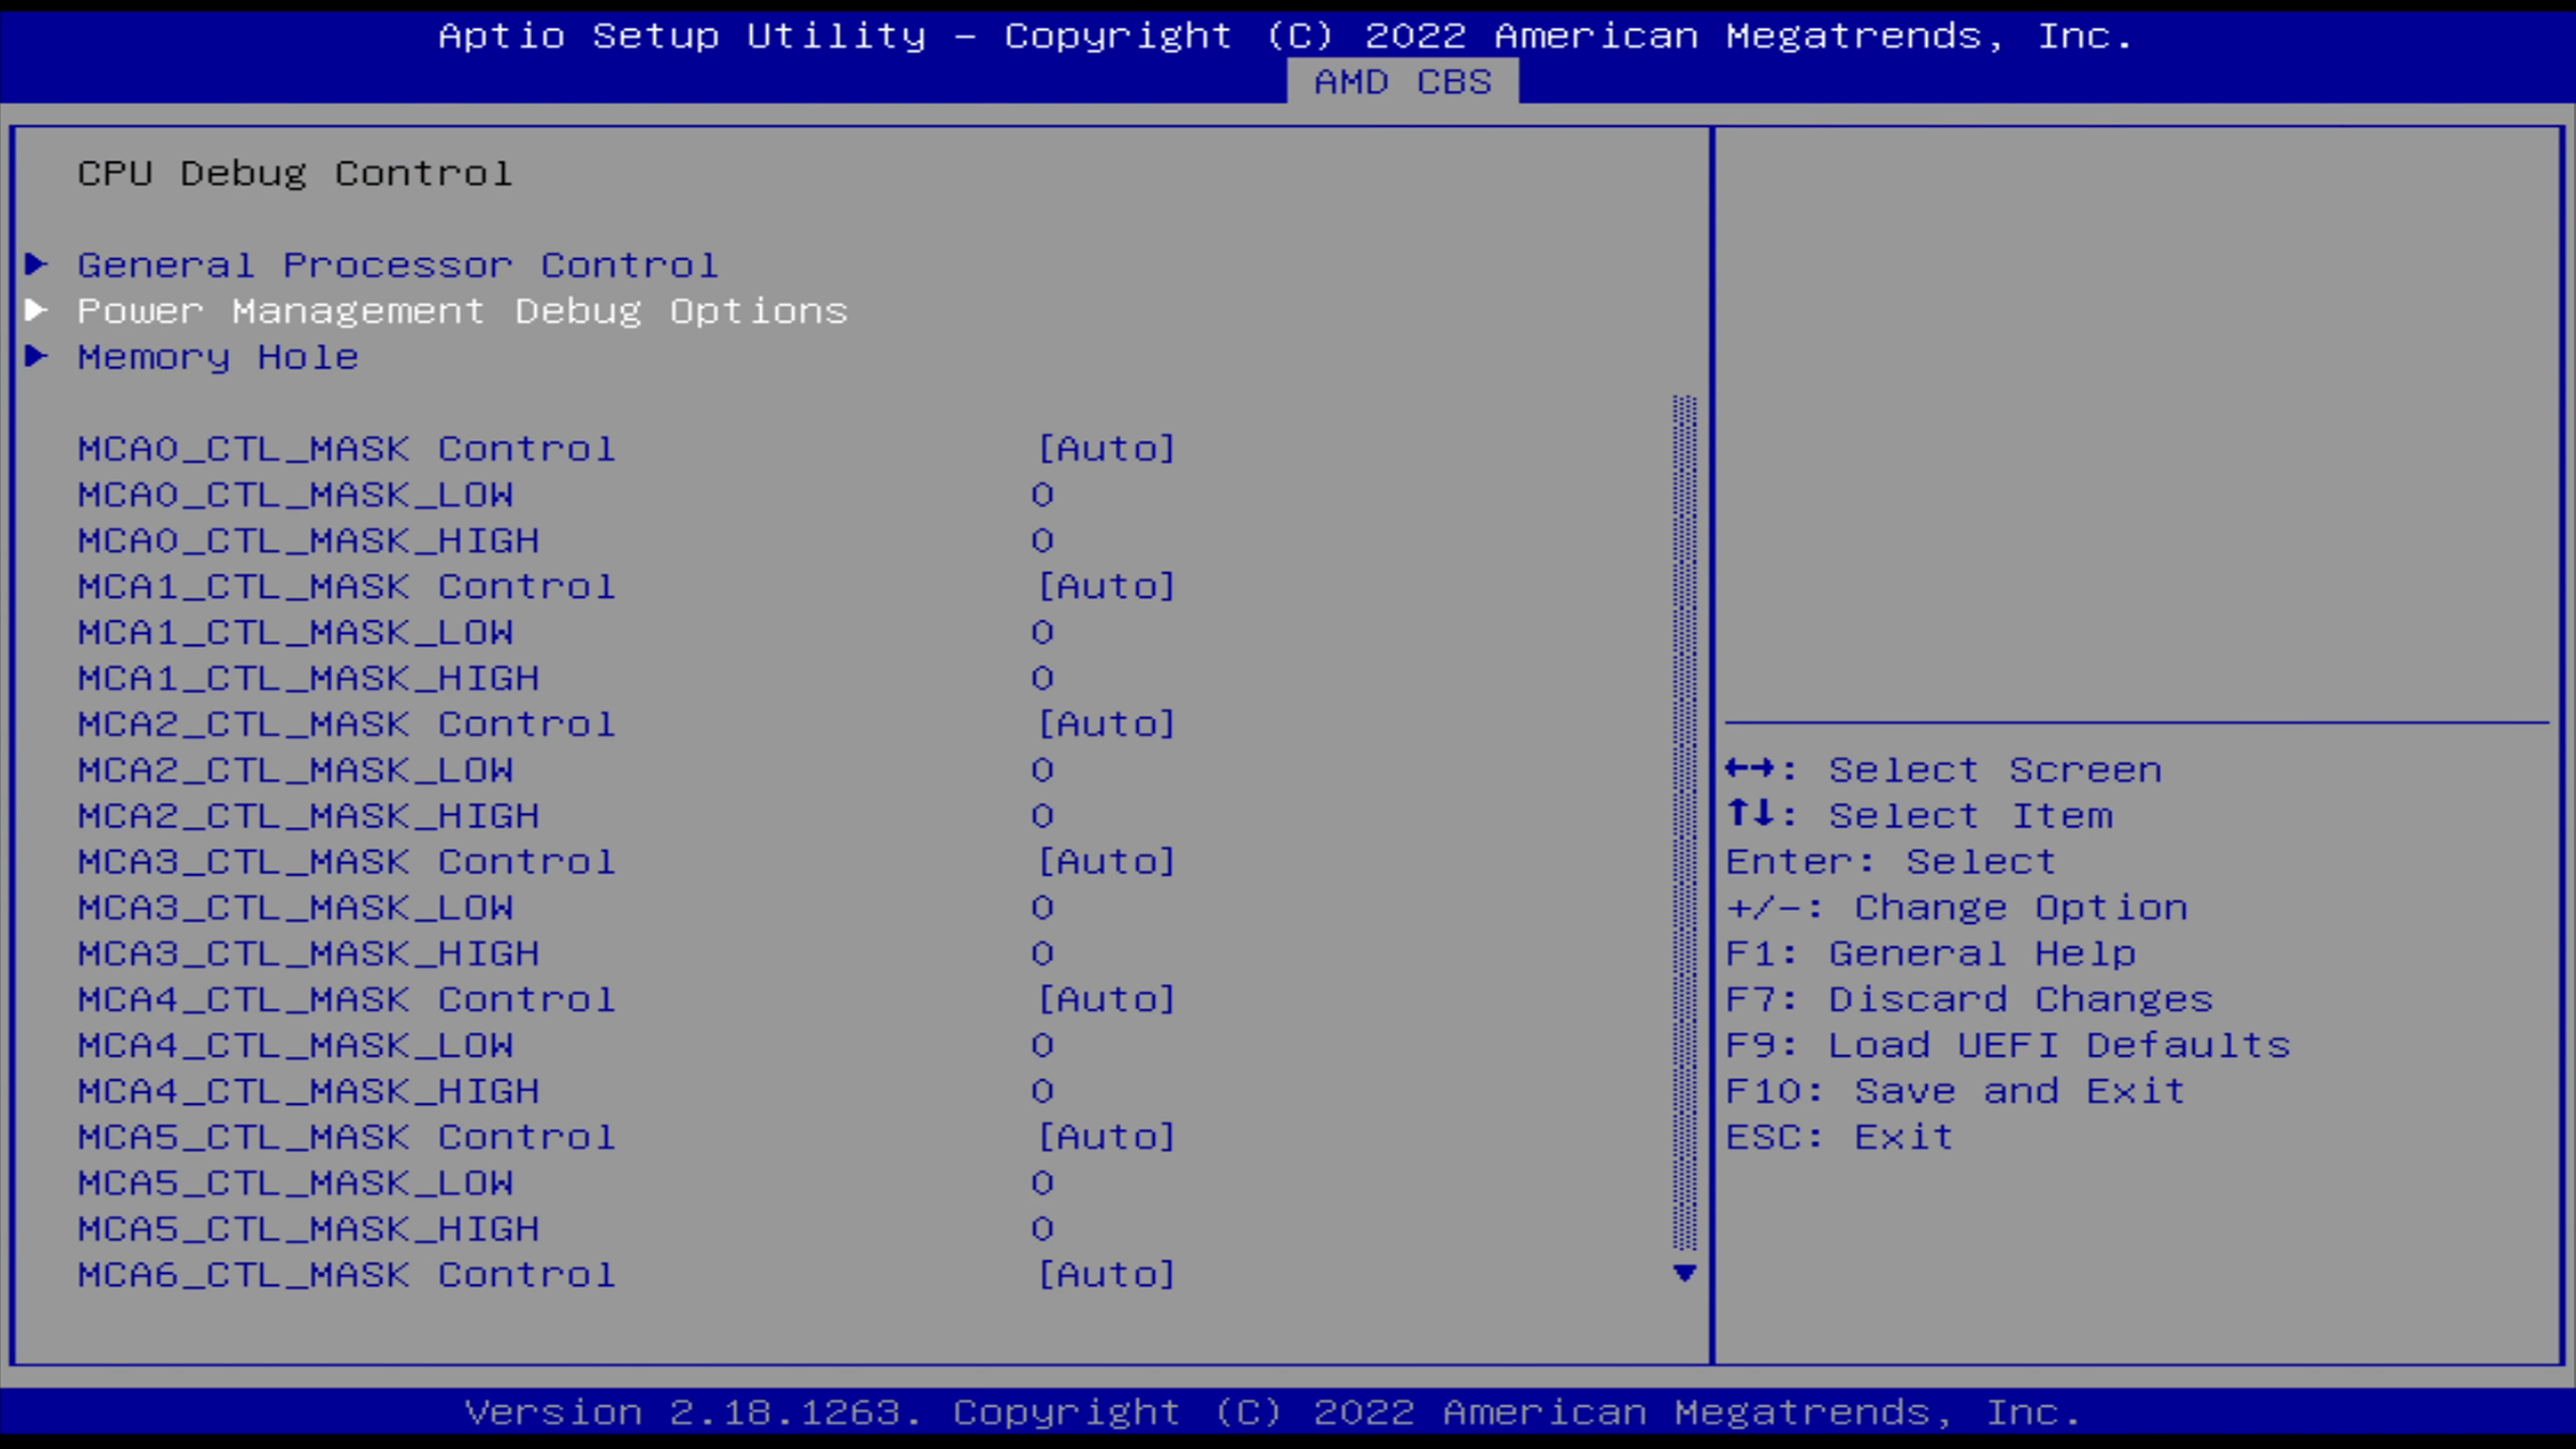Select the MCA2_CTL_MASK_LOW label

[296, 770]
